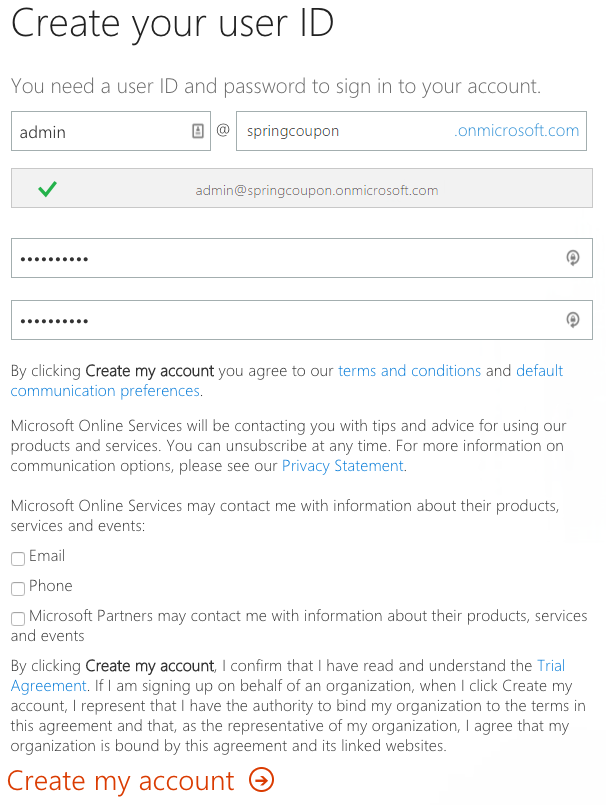
Task: Click the key icon in confirm password field
Action: [x=573, y=319]
